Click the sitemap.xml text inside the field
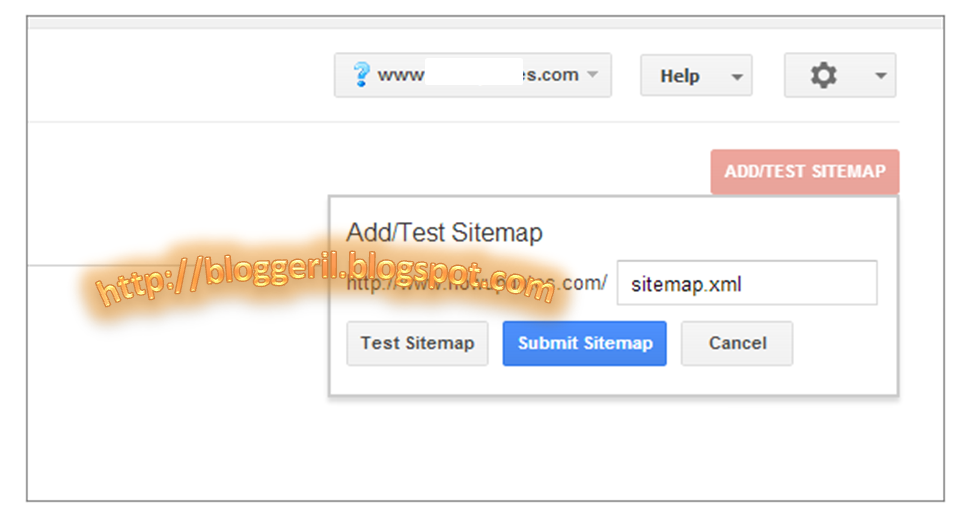This screenshot has width=971, height=517. [686, 284]
